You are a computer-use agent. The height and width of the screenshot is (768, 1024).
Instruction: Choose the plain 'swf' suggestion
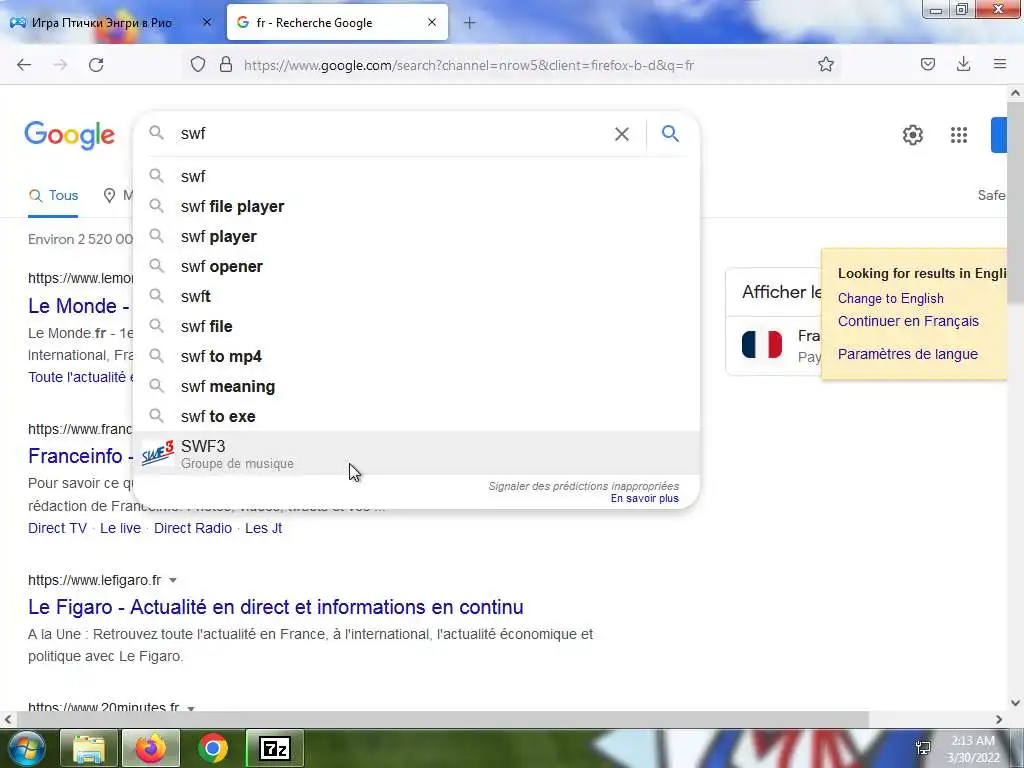[416, 176]
